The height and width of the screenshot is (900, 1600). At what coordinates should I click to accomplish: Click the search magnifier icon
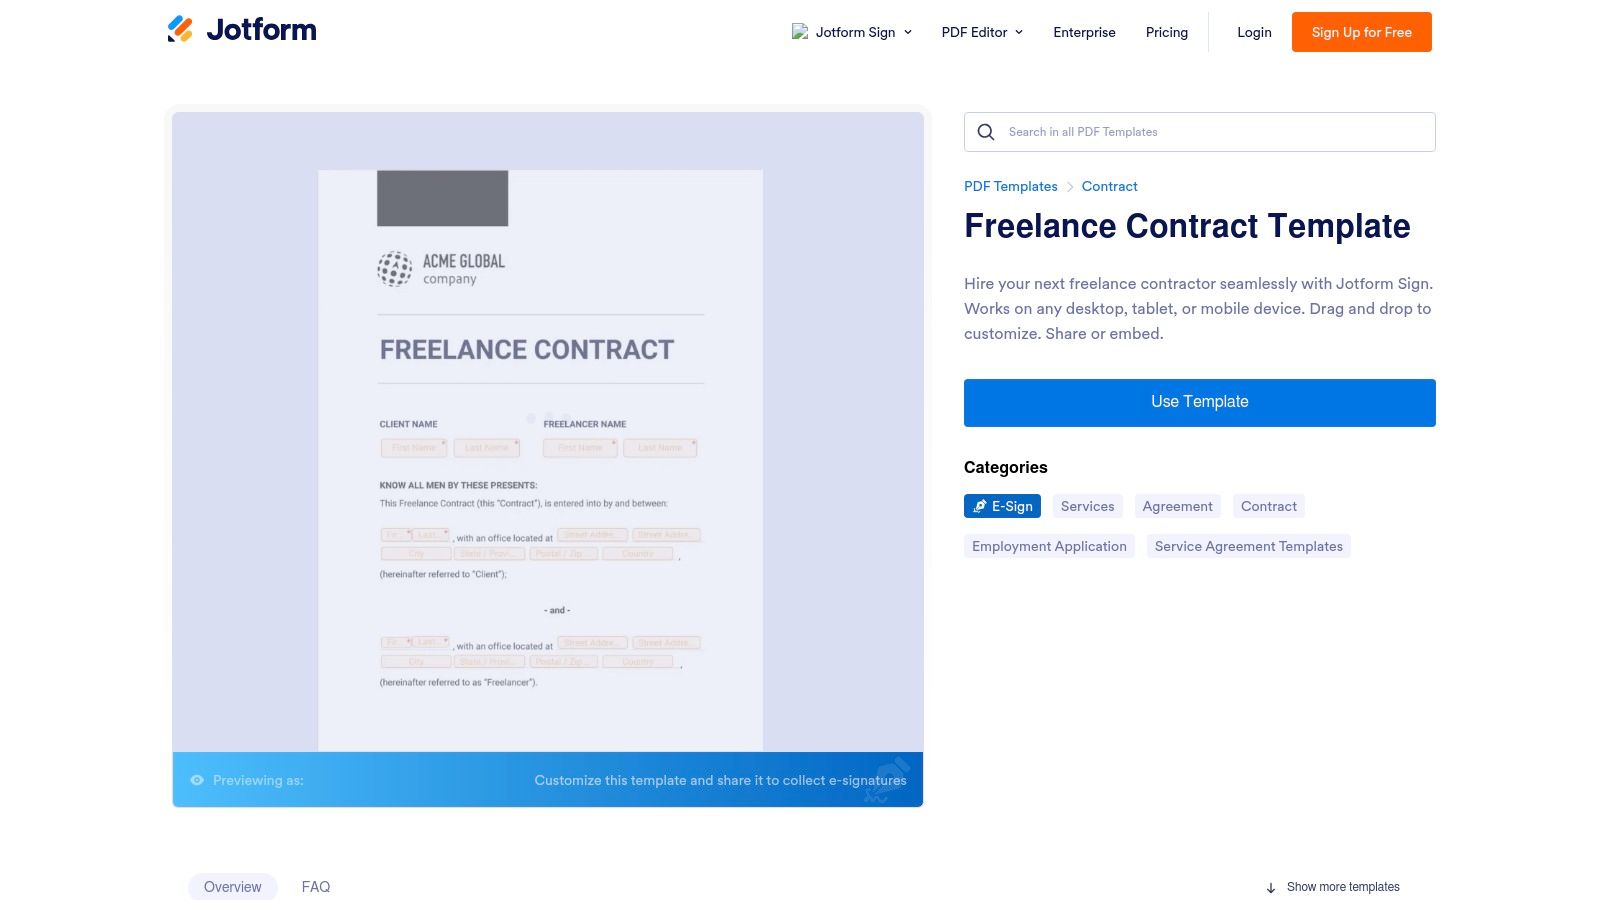(x=986, y=131)
